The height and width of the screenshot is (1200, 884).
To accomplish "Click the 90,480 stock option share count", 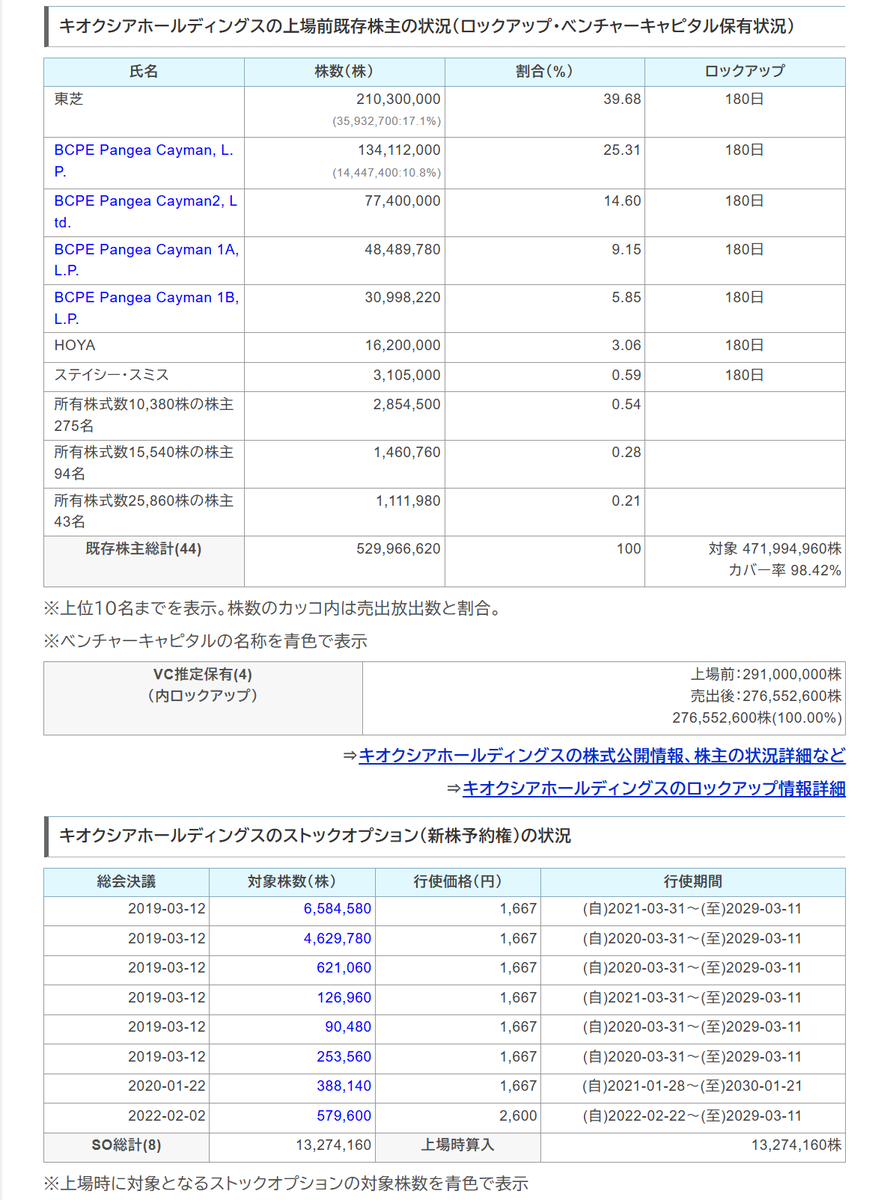I will pyautogui.click(x=349, y=1027).
